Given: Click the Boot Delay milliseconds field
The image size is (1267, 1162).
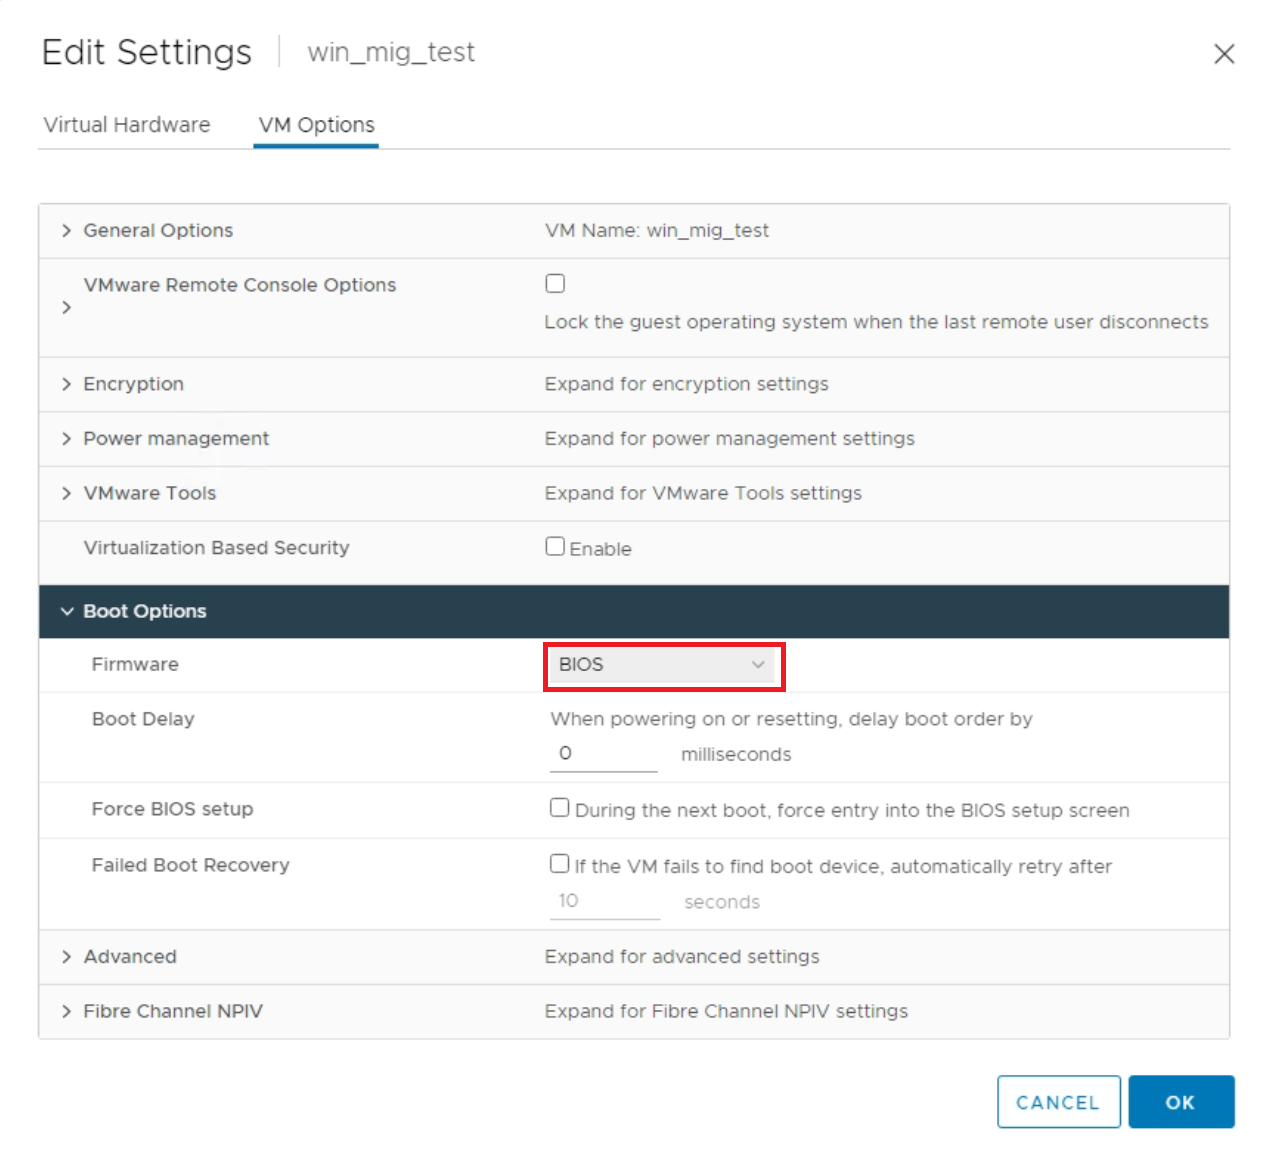Looking at the screenshot, I should [603, 754].
